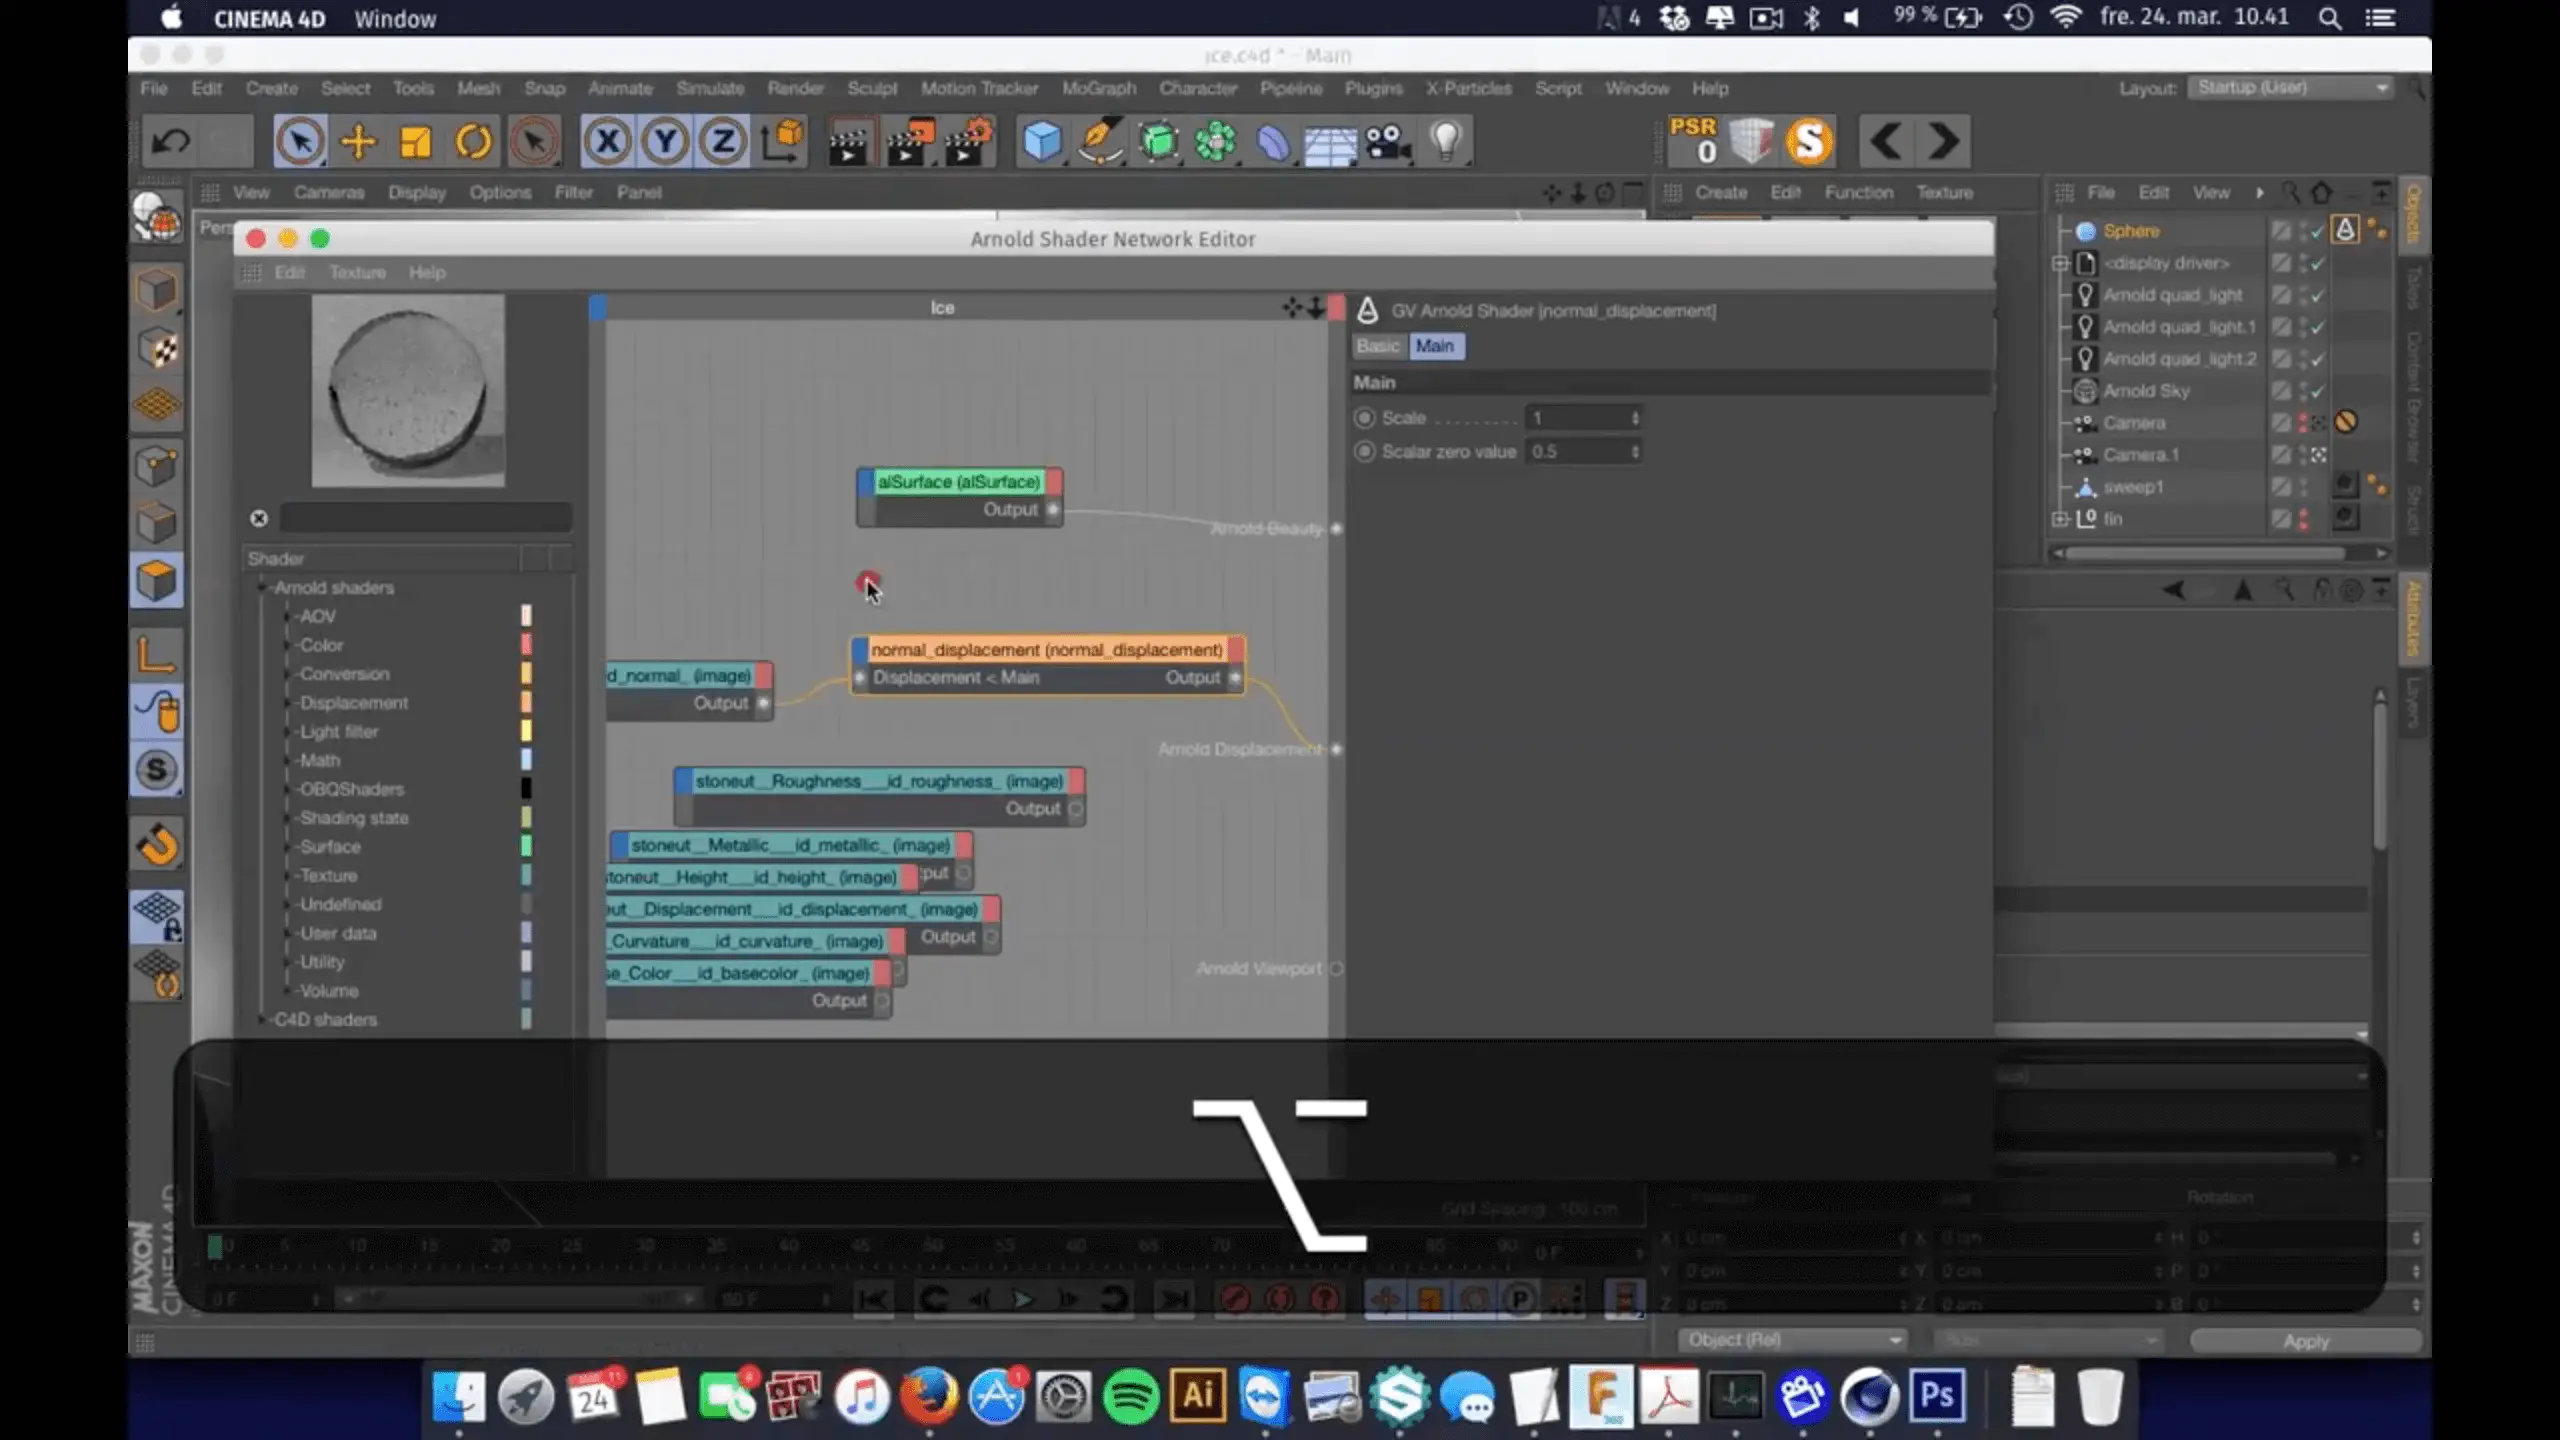Open Spotify from the Dock
The width and height of the screenshot is (2560, 1440).
pos(1131,1396)
